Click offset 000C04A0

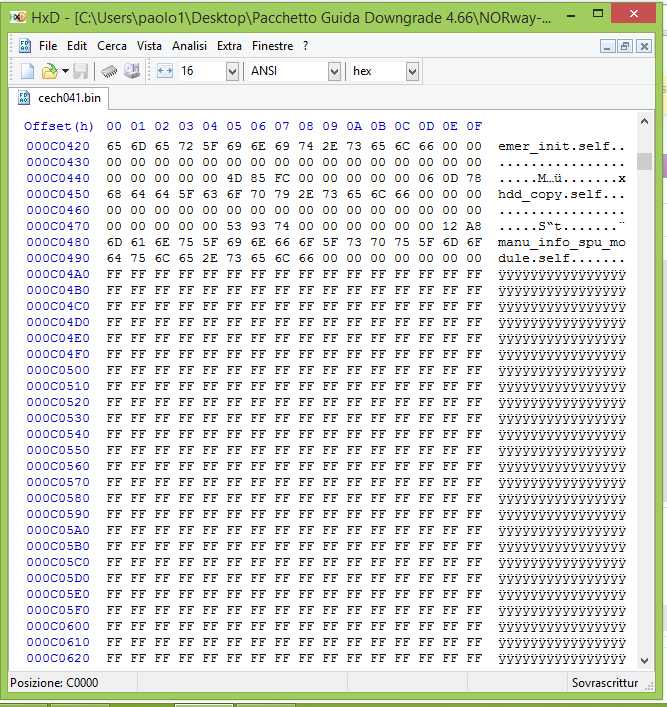tap(58, 274)
